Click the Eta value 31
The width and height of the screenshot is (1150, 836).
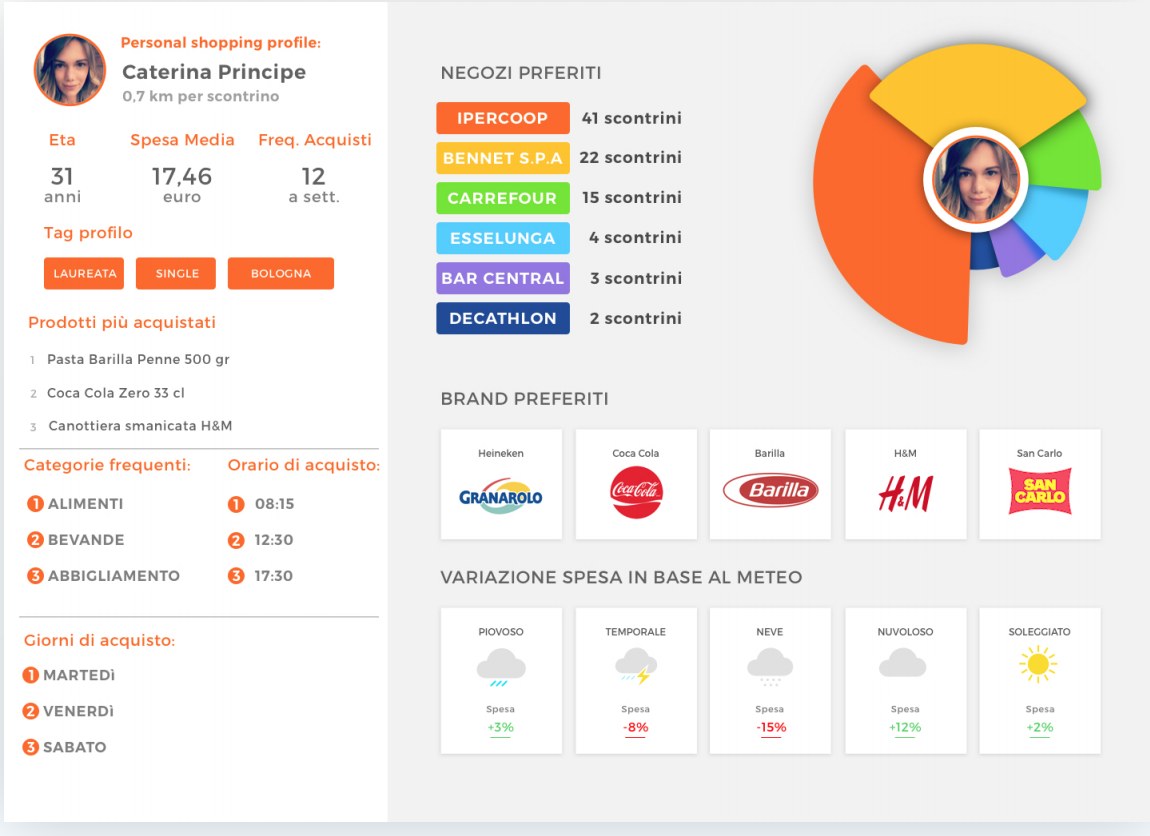(62, 176)
